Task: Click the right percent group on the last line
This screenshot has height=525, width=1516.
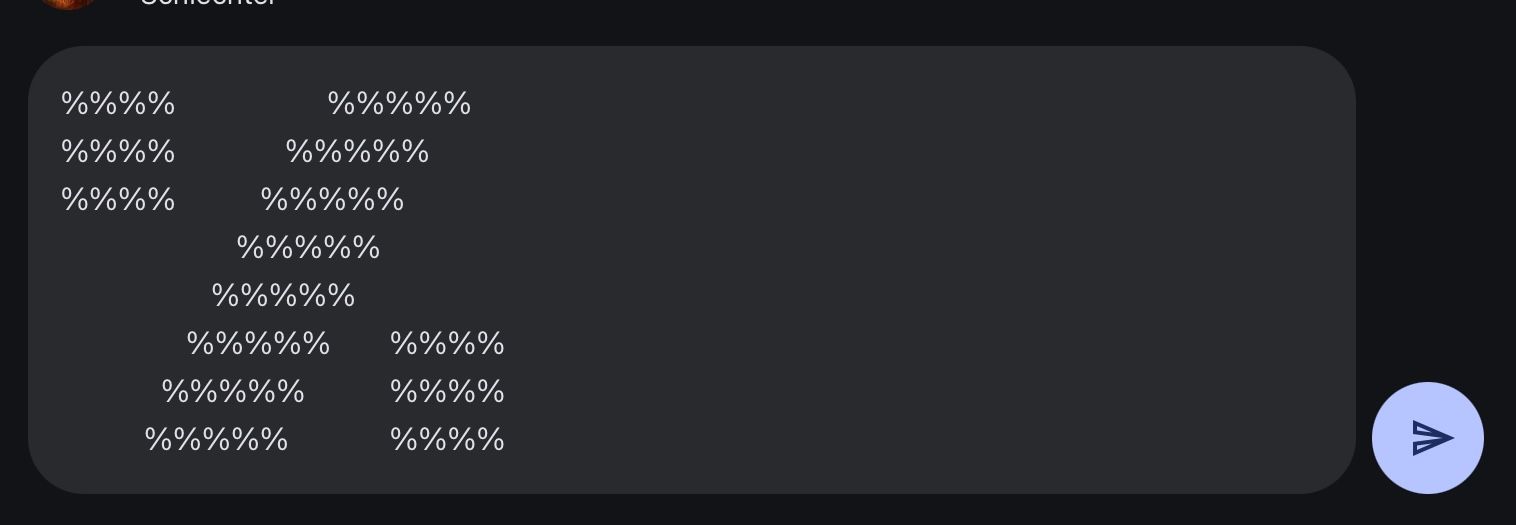Action: pos(447,439)
